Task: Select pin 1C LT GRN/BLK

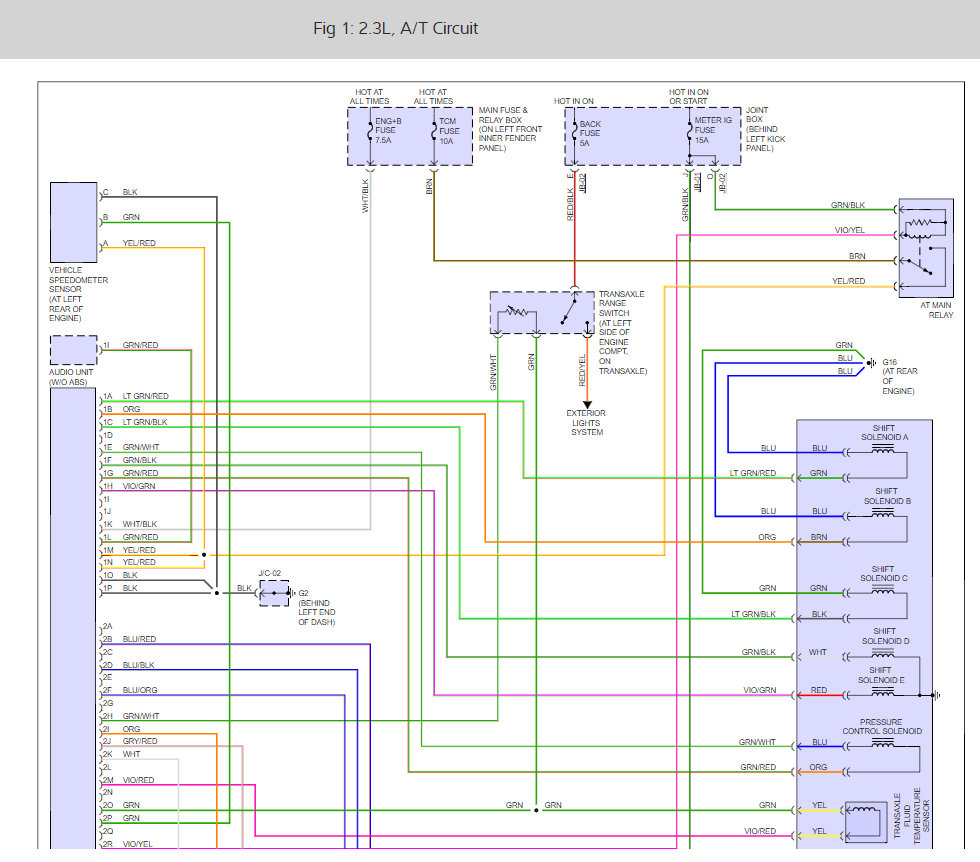Action: pos(135,423)
